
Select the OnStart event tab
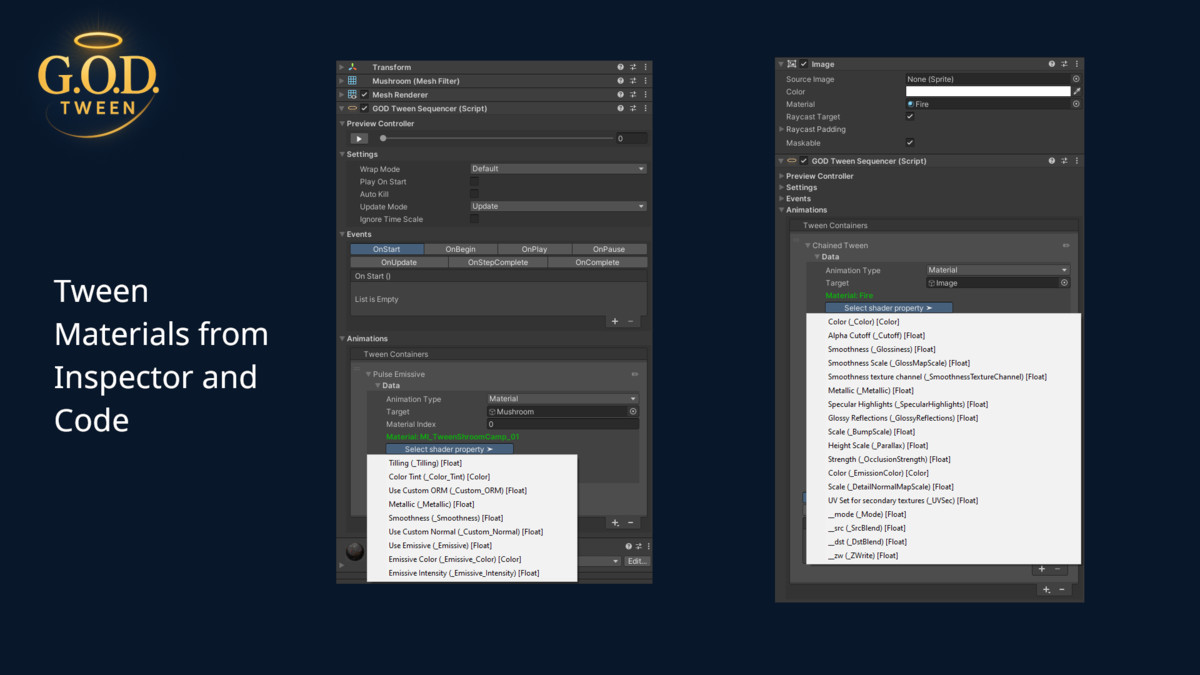[x=387, y=249]
